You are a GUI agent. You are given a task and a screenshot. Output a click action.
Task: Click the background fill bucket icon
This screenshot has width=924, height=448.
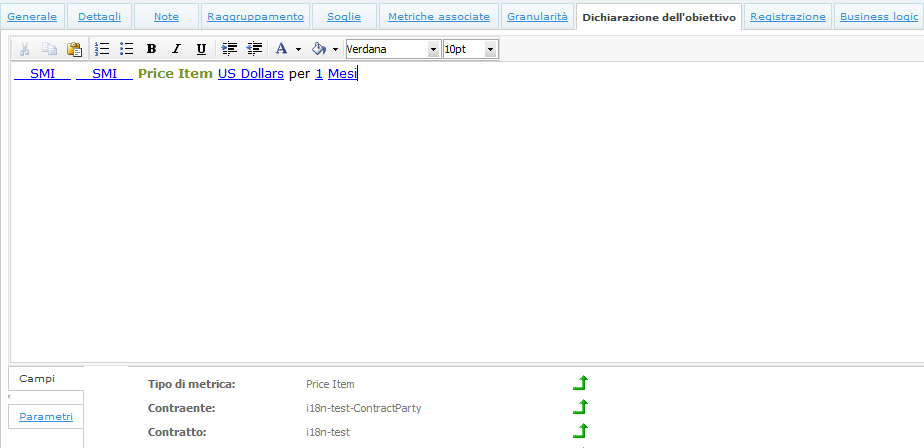[319, 49]
